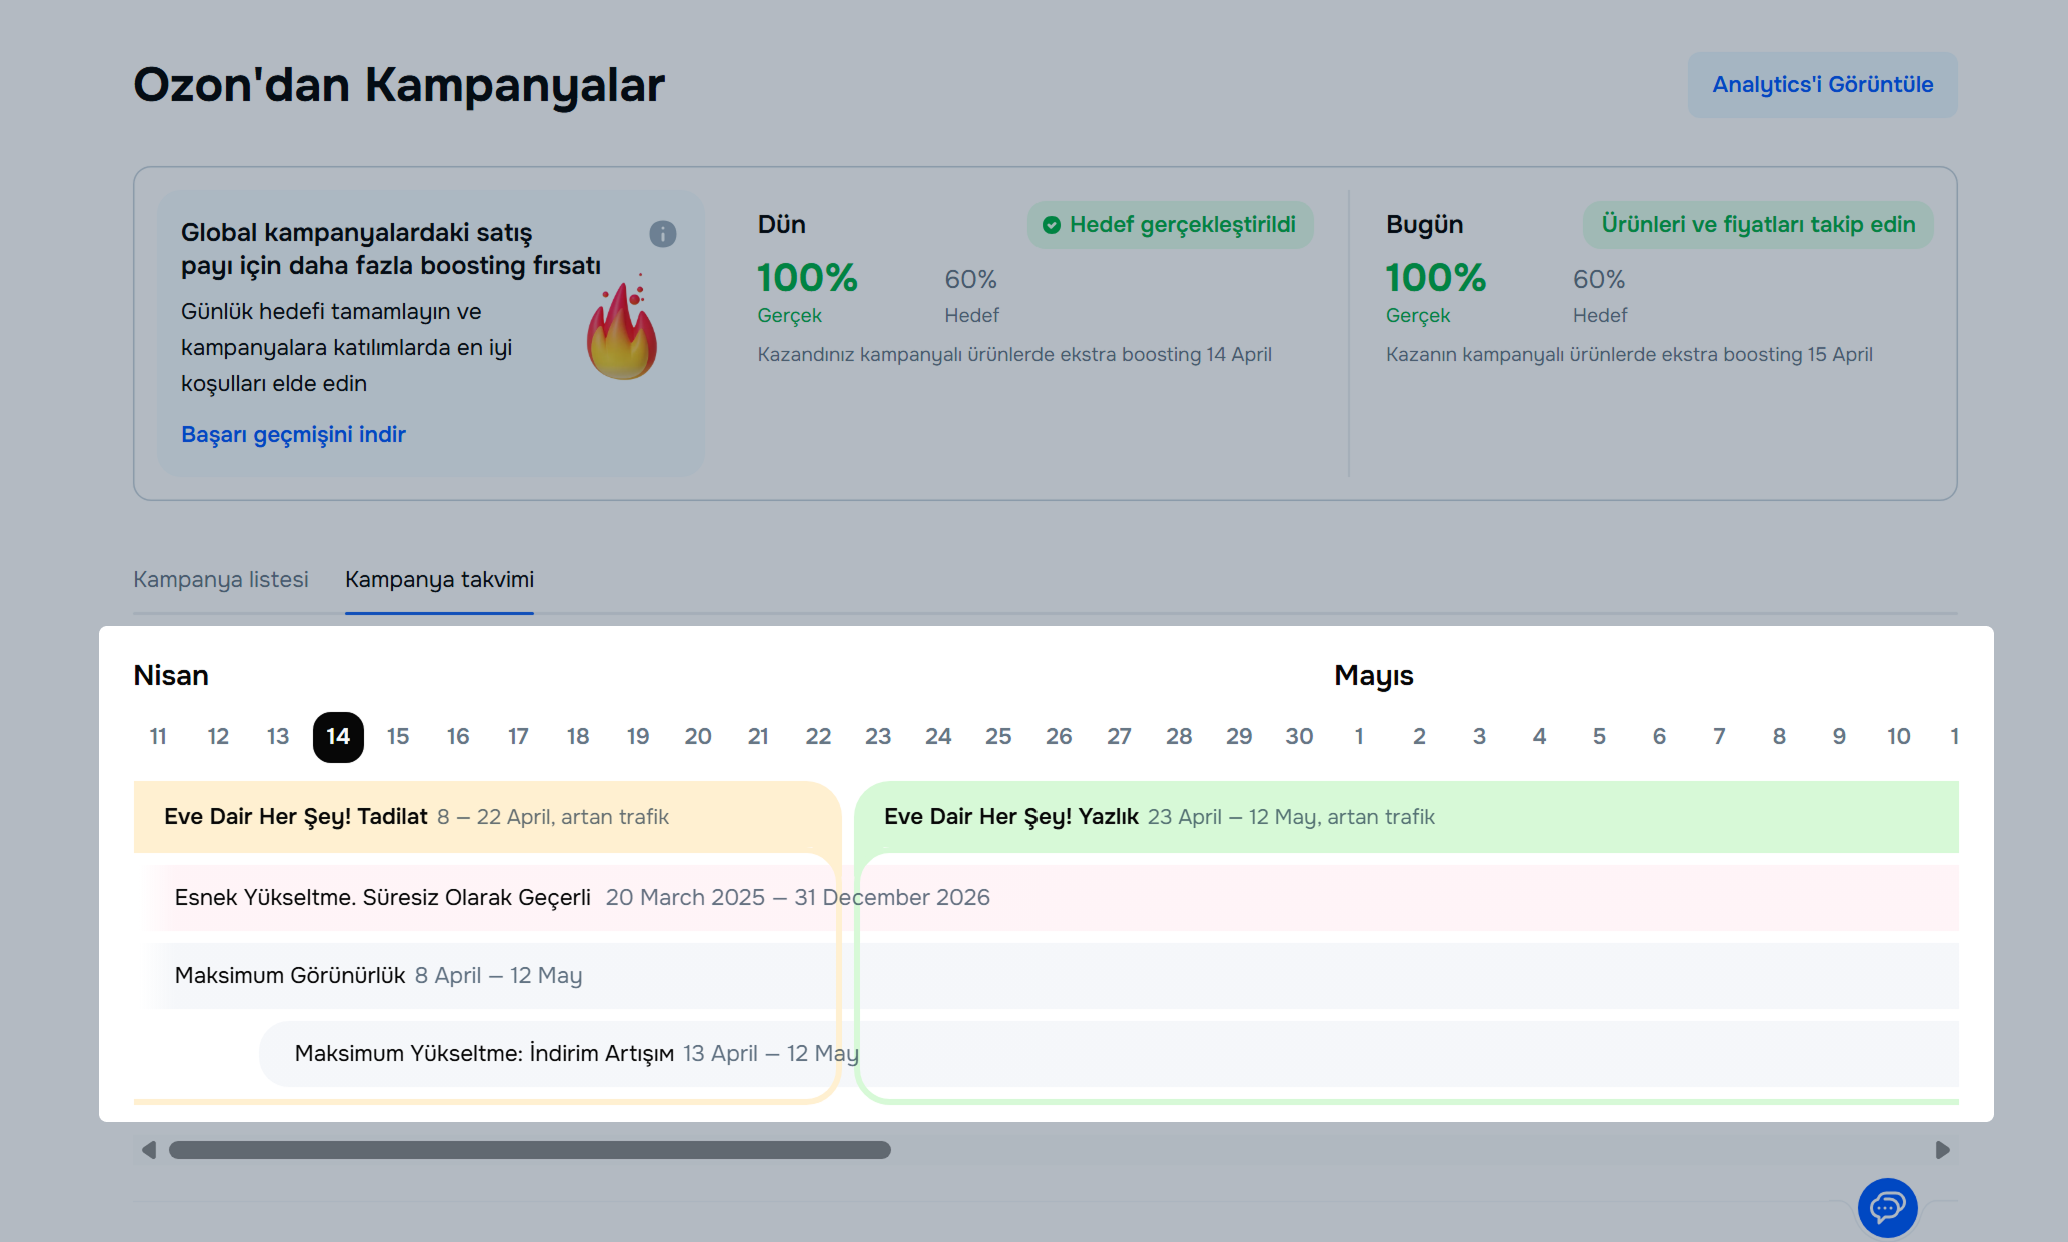Screen dimensions: 2068x1242
Task: Click the highlighted date 14 in Nisan
Action: [338, 737]
